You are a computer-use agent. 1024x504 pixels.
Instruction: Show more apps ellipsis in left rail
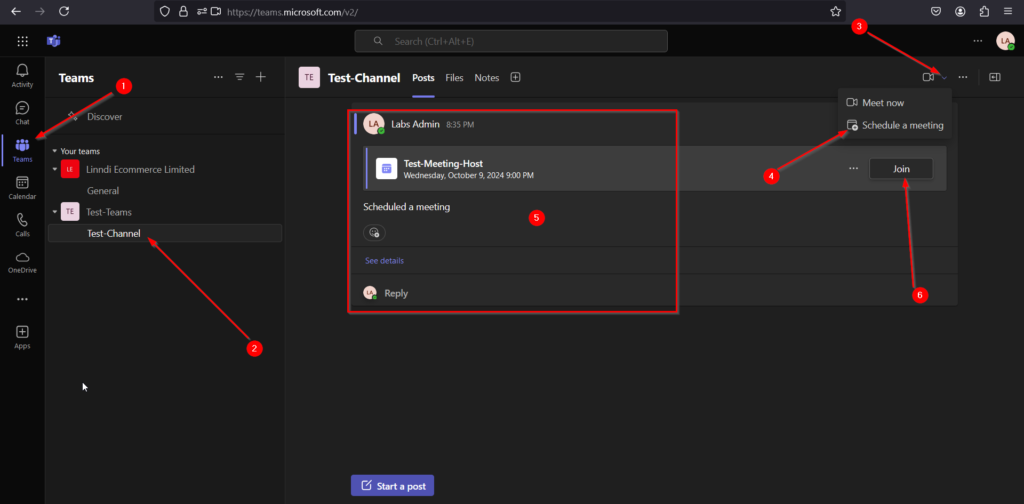22,299
